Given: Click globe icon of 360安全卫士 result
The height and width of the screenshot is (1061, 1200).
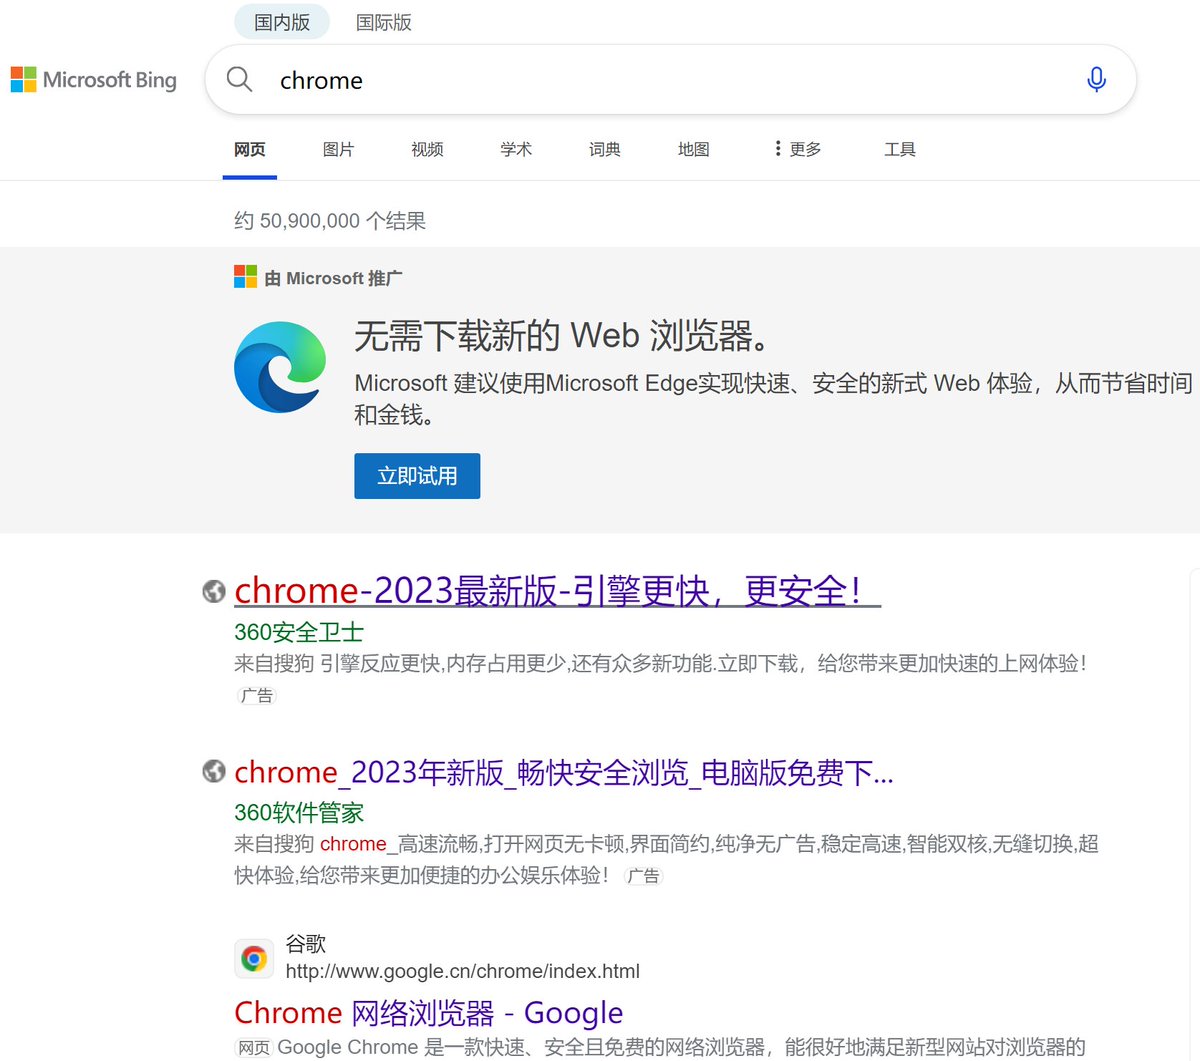Looking at the screenshot, I should [213, 591].
